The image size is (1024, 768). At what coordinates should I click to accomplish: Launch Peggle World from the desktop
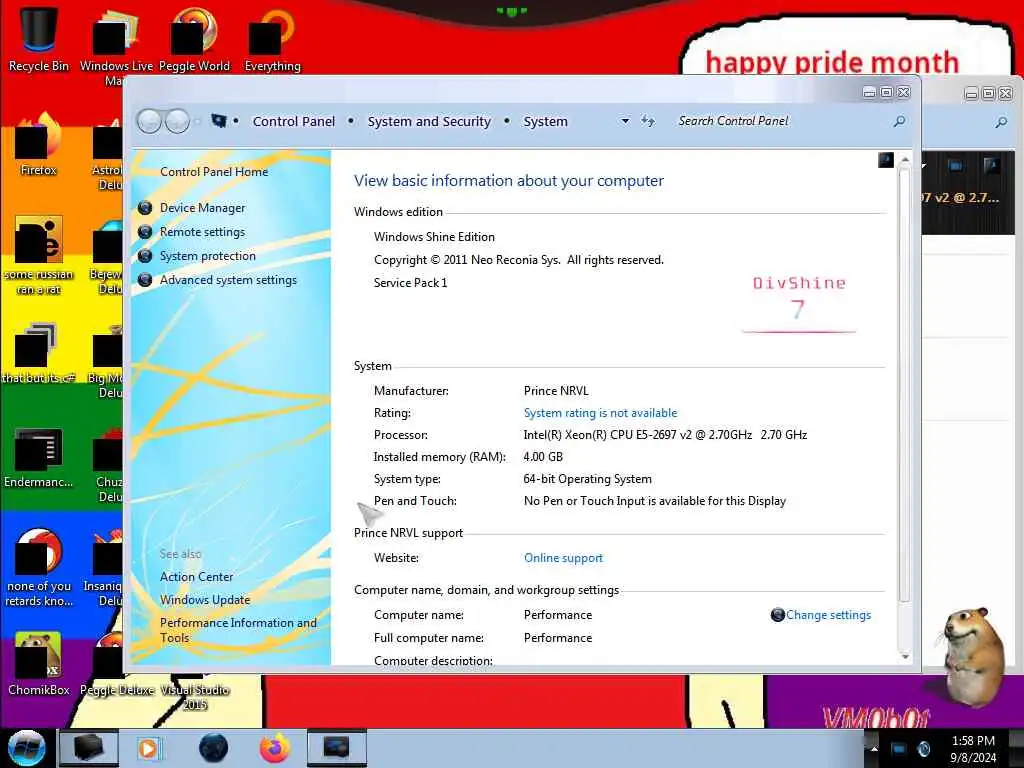pyautogui.click(x=194, y=39)
